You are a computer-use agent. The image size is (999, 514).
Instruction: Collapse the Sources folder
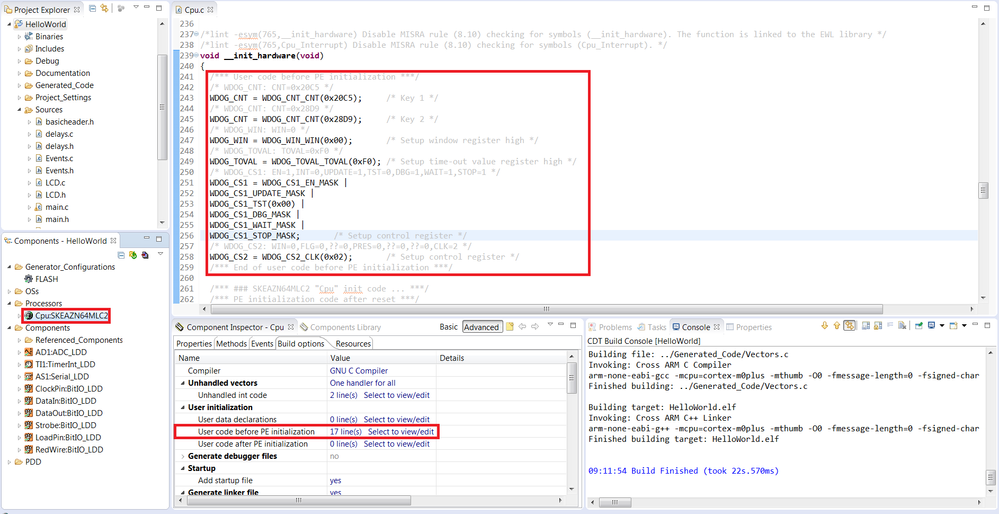pyautogui.click(x=19, y=110)
